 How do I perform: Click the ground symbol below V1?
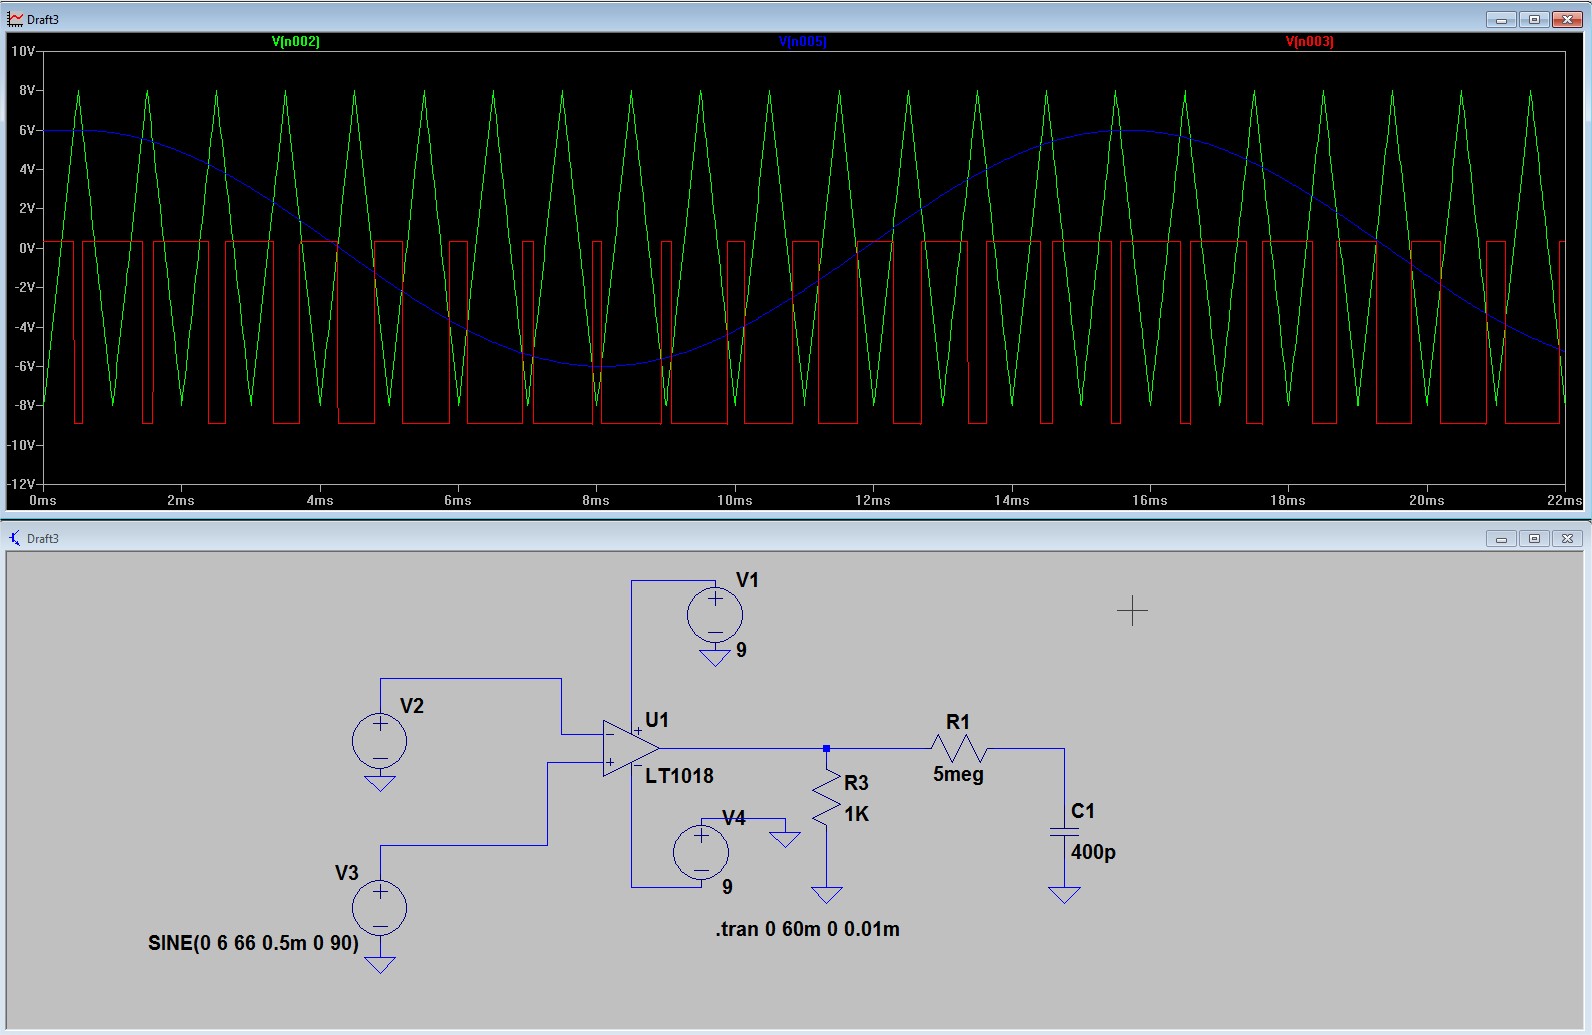point(715,657)
